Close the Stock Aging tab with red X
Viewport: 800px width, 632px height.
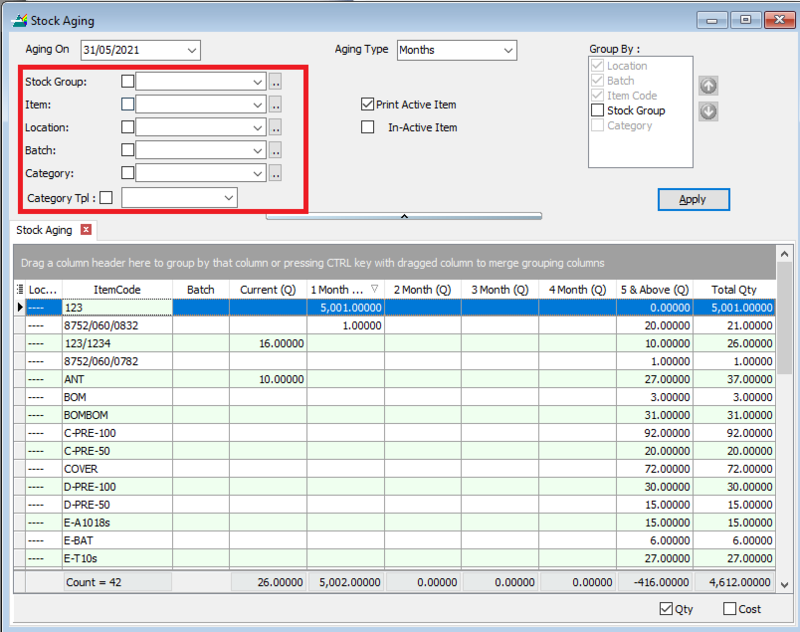tap(86, 230)
